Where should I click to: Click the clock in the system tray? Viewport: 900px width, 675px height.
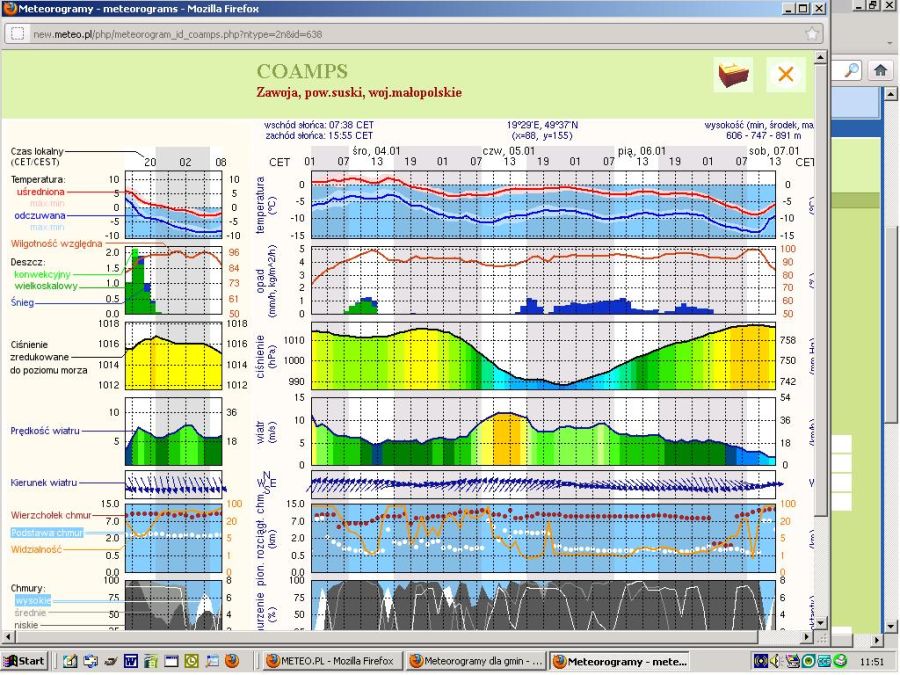pyautogui.click(x=871, y=661)
